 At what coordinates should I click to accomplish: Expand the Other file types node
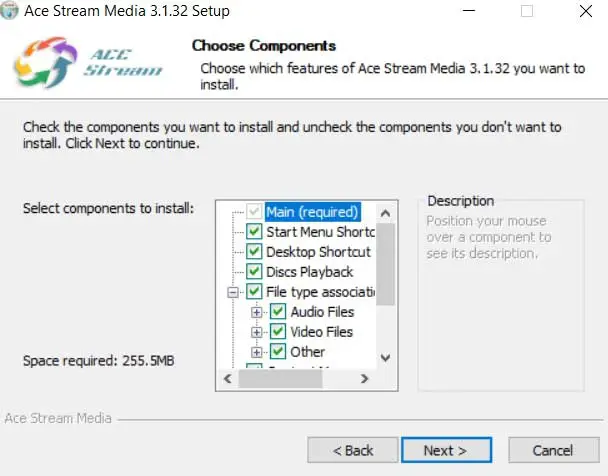[x=258, y=352]
